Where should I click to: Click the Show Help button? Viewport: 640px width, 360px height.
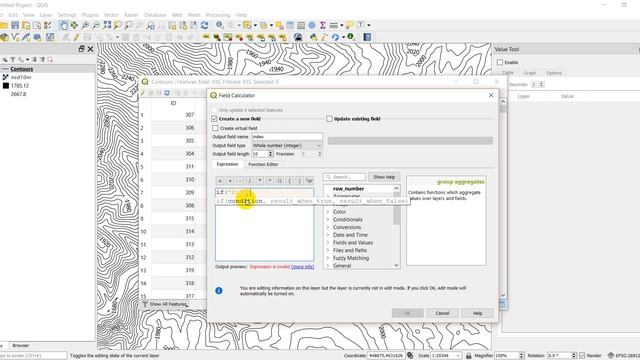[x=384, y=177]
